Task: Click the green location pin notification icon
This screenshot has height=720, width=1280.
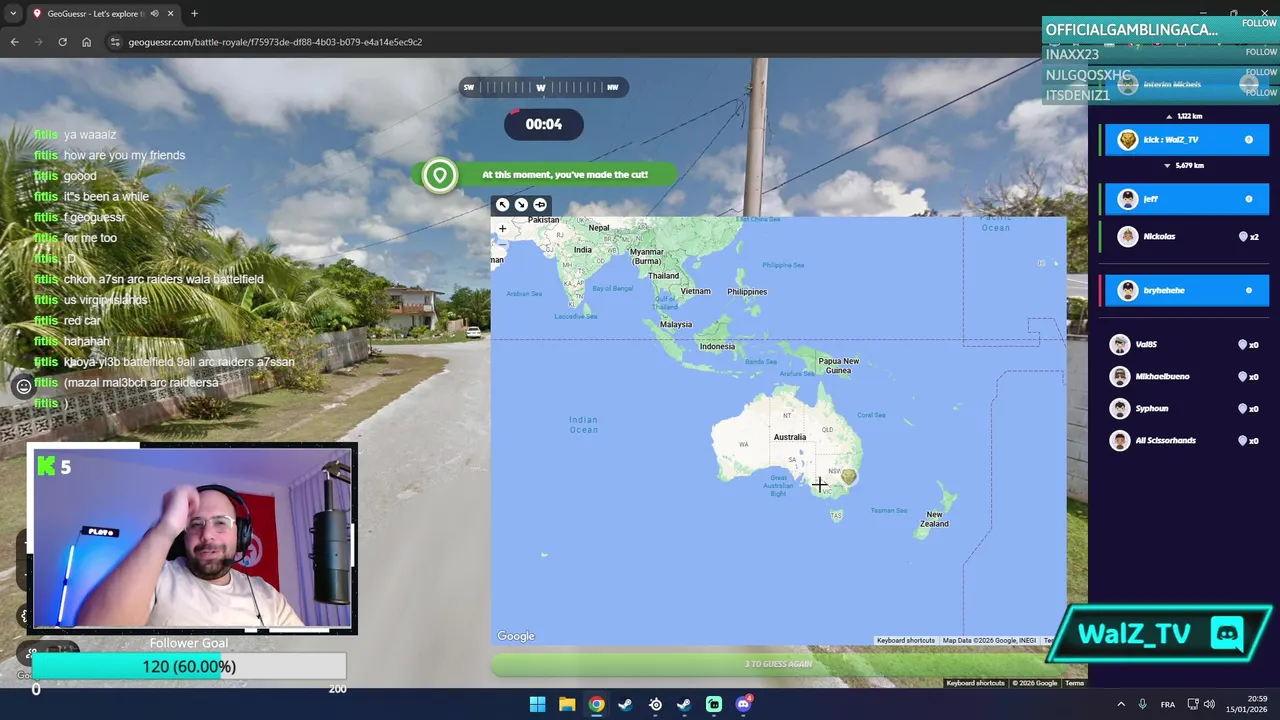Action: pyautogui.click(x=439, y=176)
